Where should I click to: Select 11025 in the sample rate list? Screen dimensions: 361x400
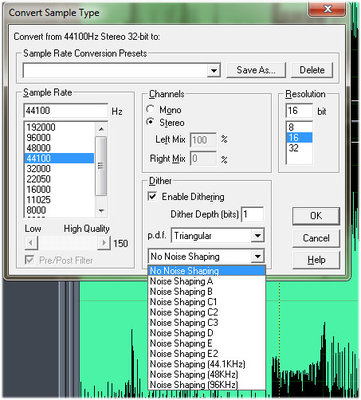(60, 199)
